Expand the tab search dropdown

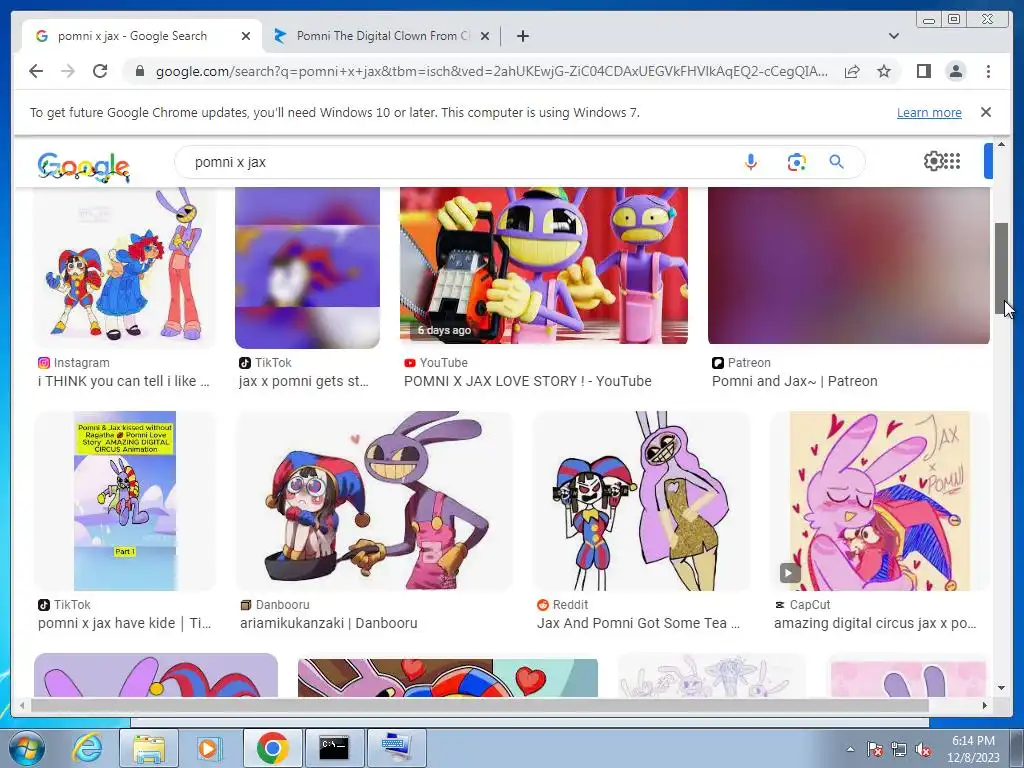893,36
